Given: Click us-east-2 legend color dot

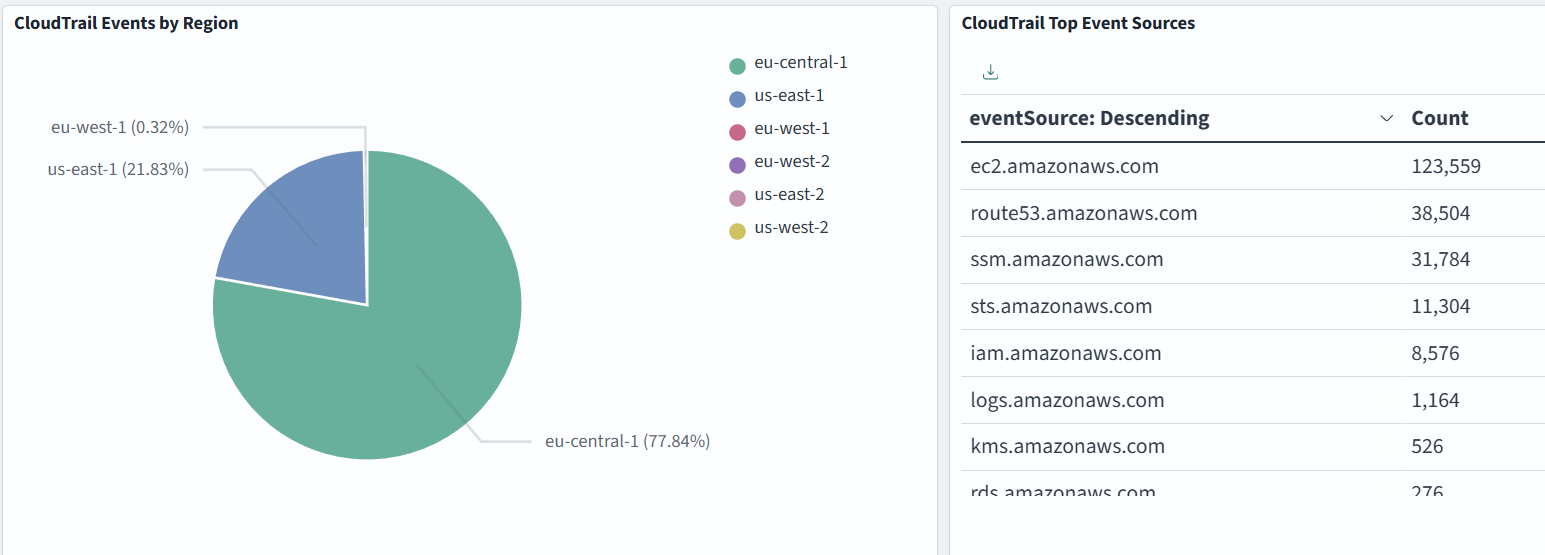Looking at the screenshot, I should coord(738,198).
